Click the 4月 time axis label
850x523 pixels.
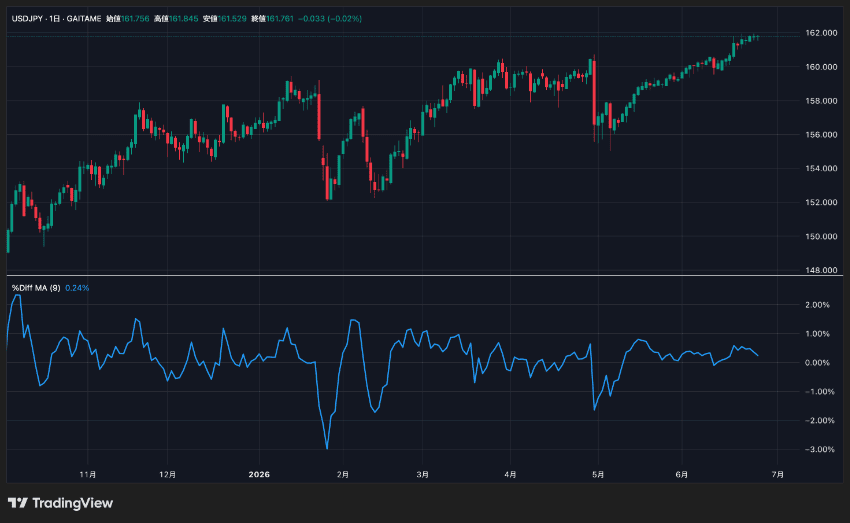pos(510,475)
